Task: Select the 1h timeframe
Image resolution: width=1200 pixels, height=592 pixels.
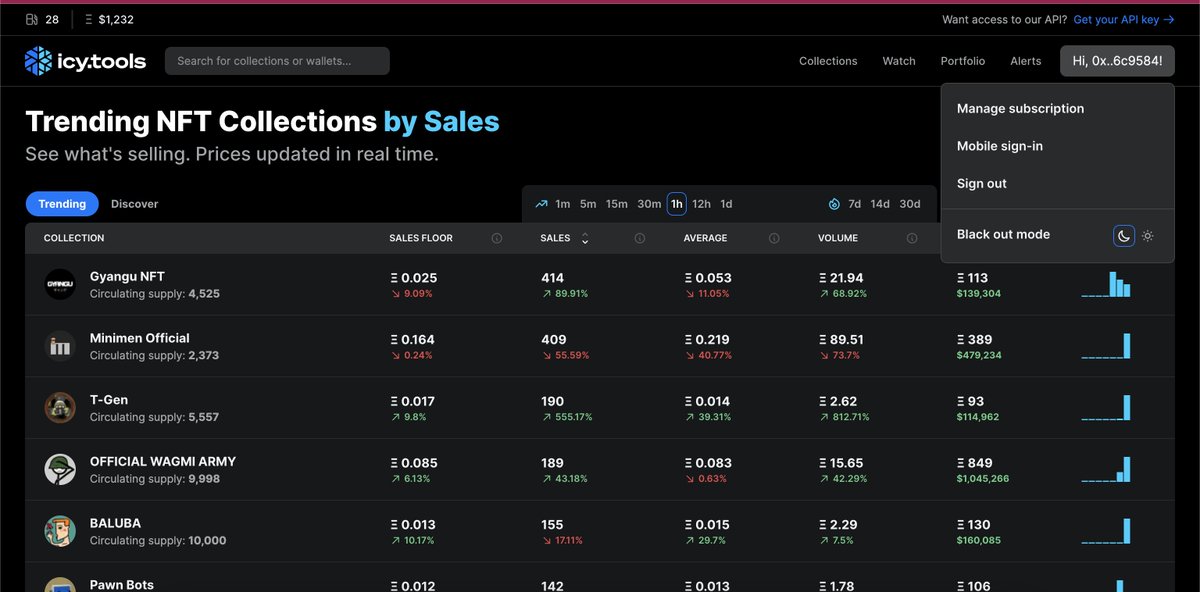Action: coord(677,204)
